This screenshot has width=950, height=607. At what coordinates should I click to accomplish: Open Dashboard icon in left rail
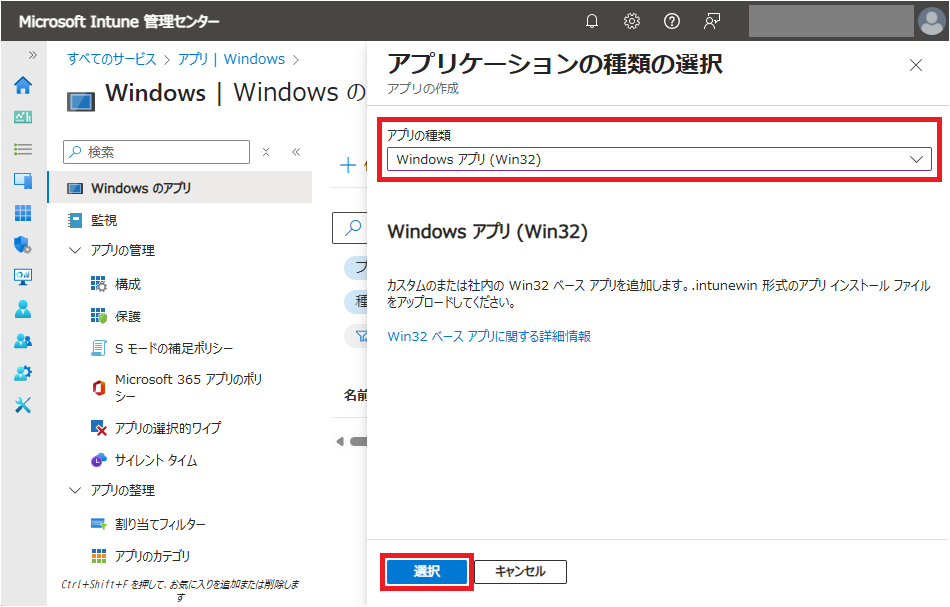pos(23,117)
